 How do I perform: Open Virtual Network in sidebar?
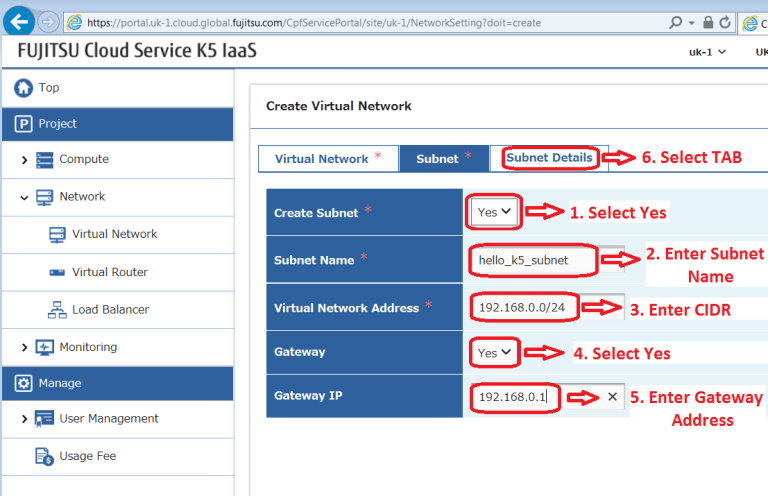pos(115,234)
